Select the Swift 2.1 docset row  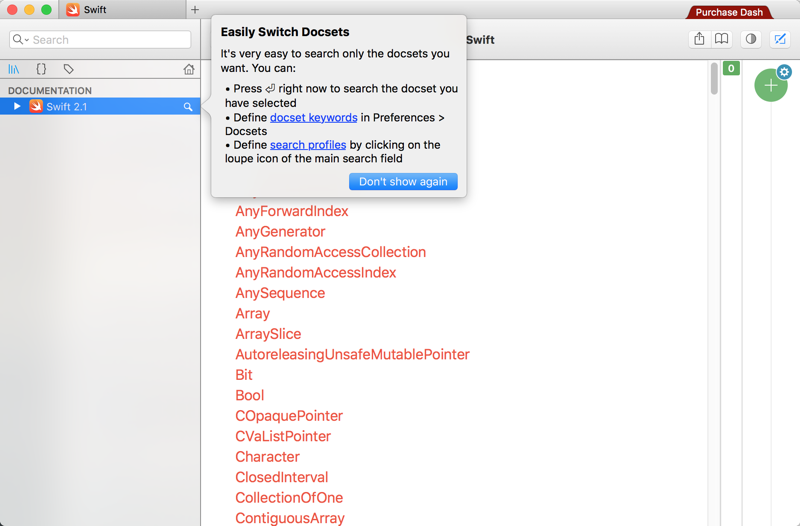100,106
